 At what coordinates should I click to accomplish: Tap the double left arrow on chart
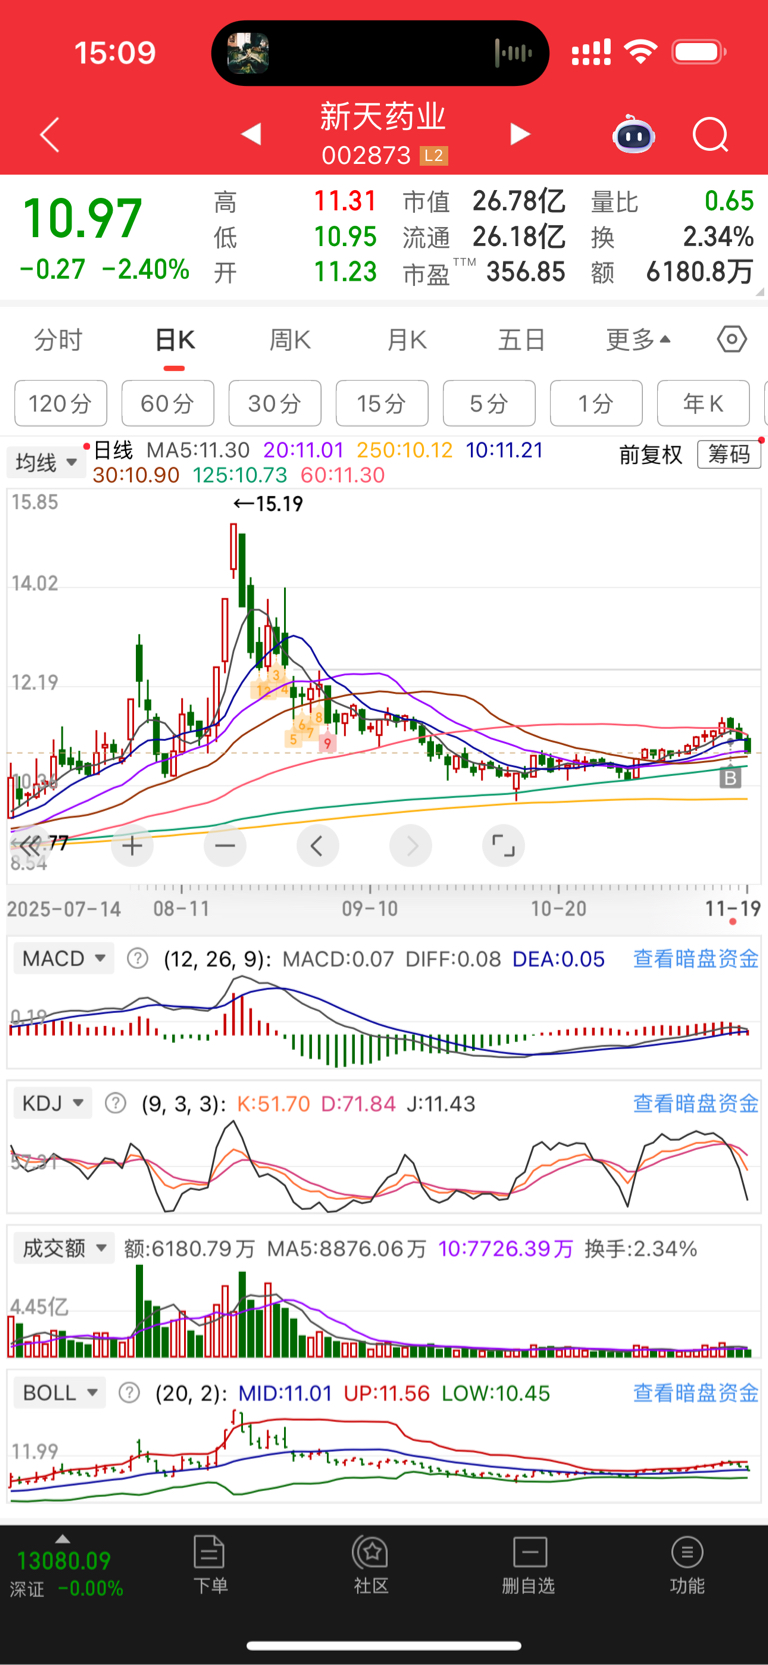pos(30,846)
